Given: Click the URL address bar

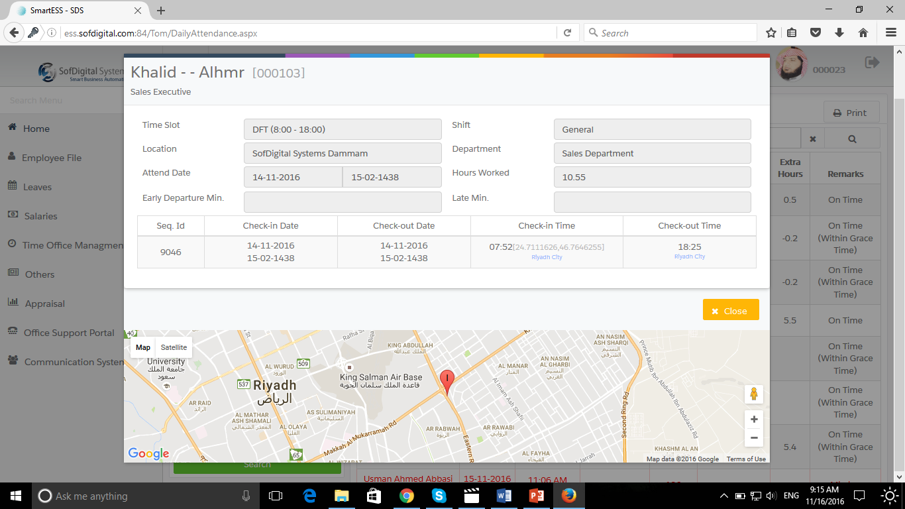Looking at the screenshot, I should (309, 33).
